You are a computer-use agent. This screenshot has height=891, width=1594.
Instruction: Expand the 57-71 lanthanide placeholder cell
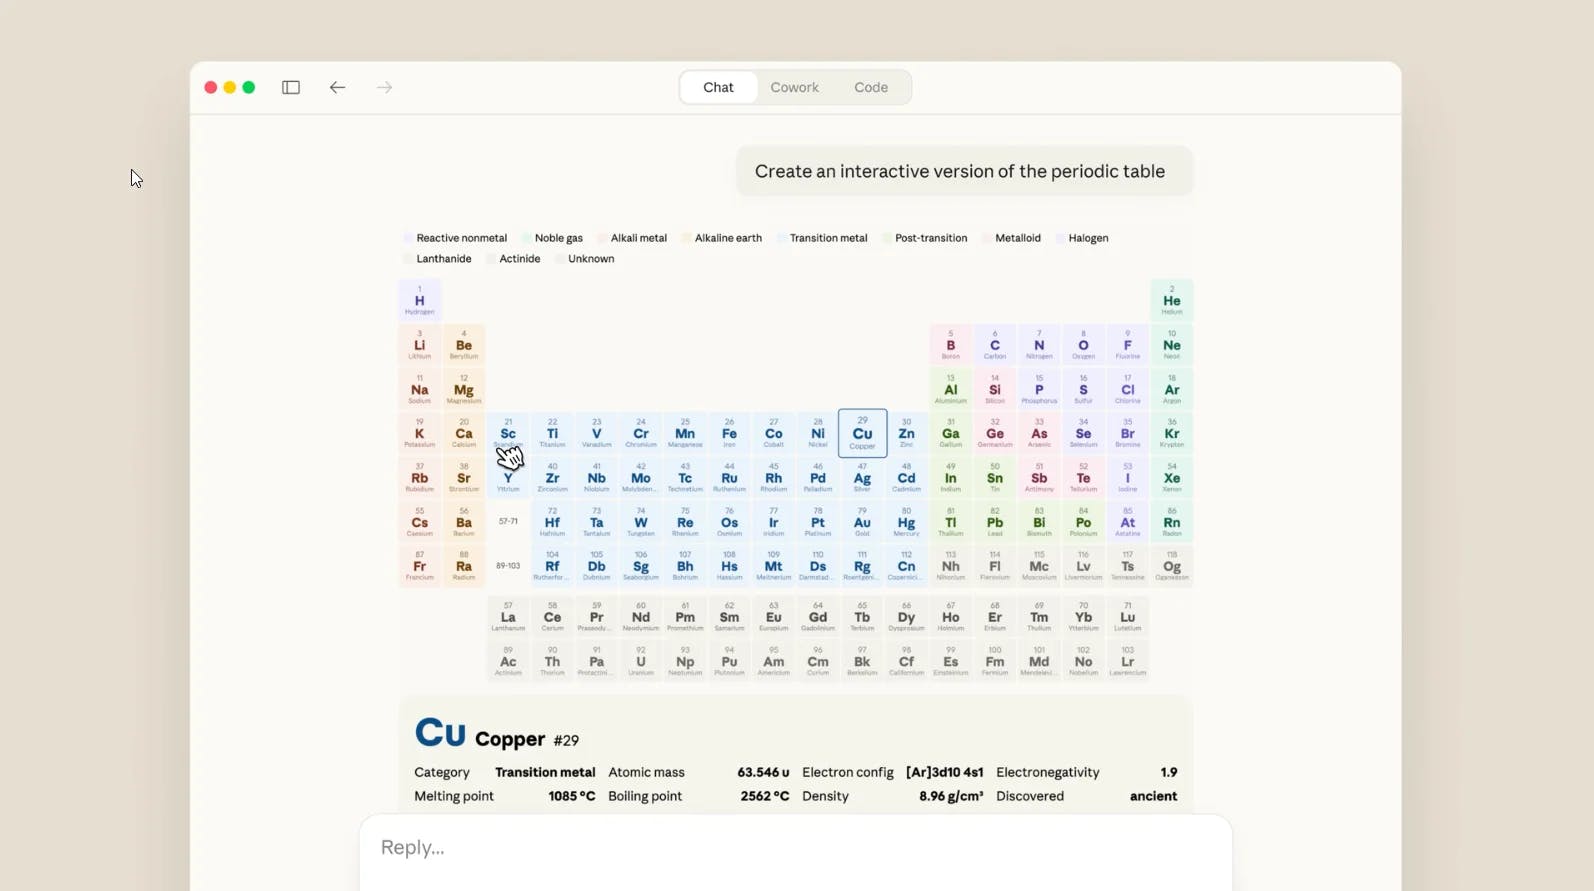508,521
